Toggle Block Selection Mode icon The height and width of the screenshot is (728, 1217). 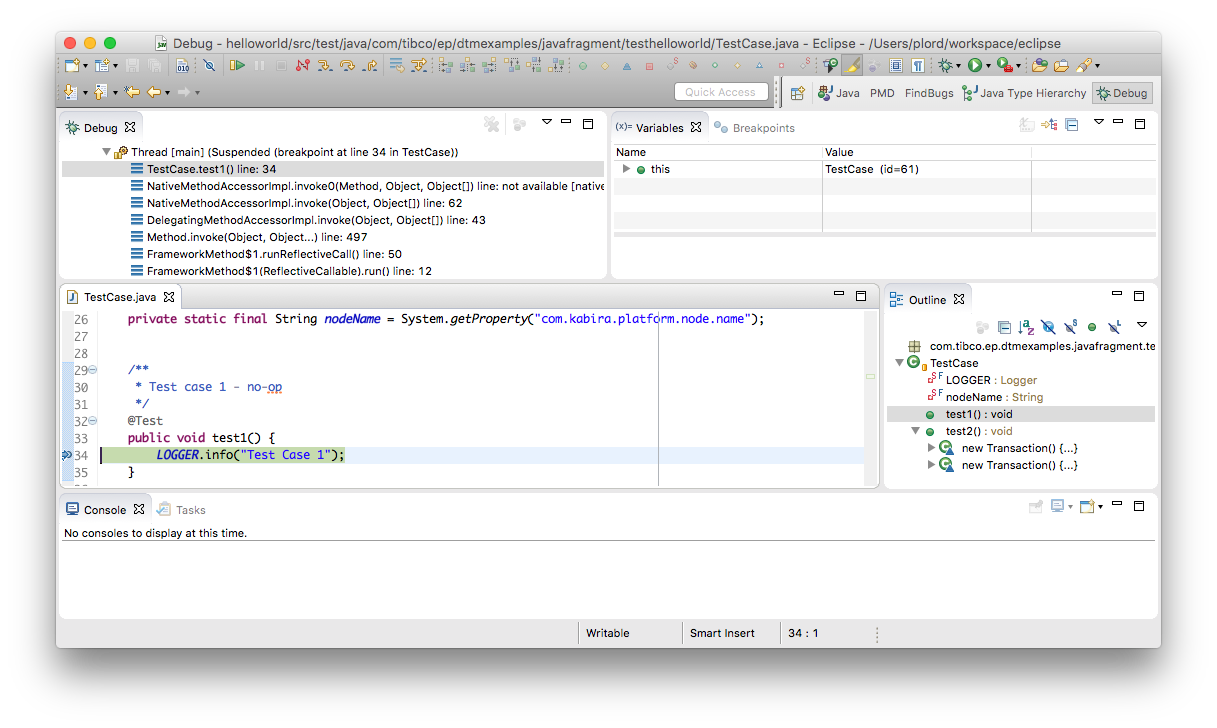pyautogui.click(x=896, y=65)
